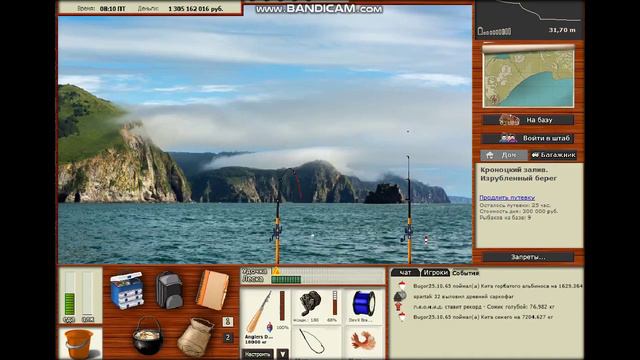The width and height of the screenshot is (640, 360).
Task: Click the Удочка tension progress bar
Action: click(328, 271)
